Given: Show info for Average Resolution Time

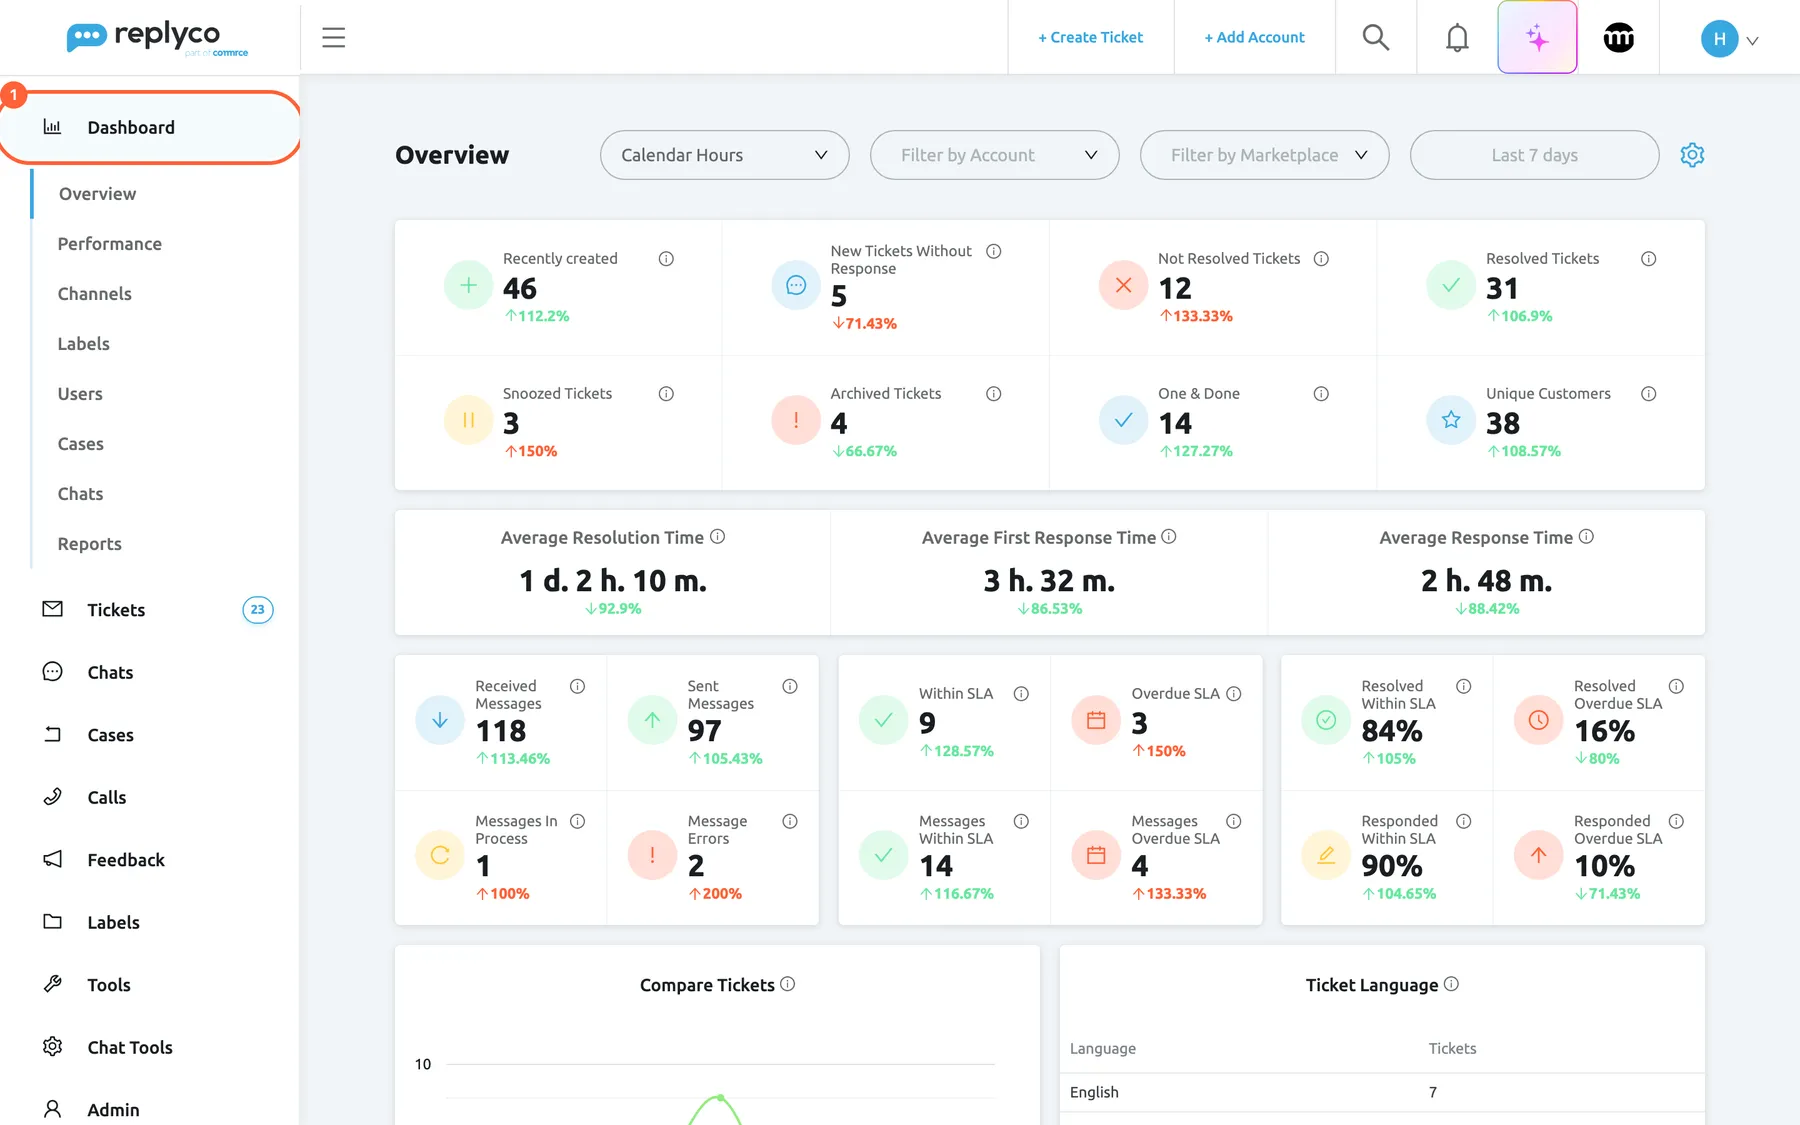Looking at the screenshot, I should pos(717,537).
